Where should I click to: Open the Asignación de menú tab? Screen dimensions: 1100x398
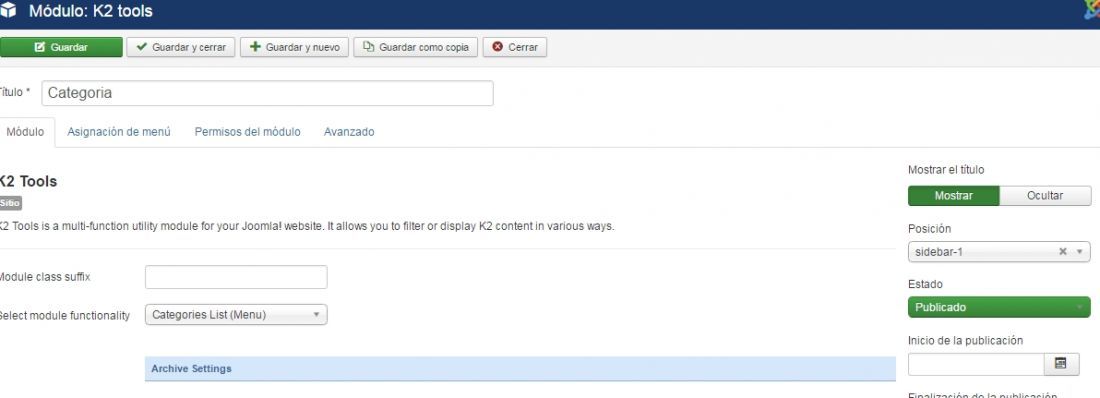point(119,132)
